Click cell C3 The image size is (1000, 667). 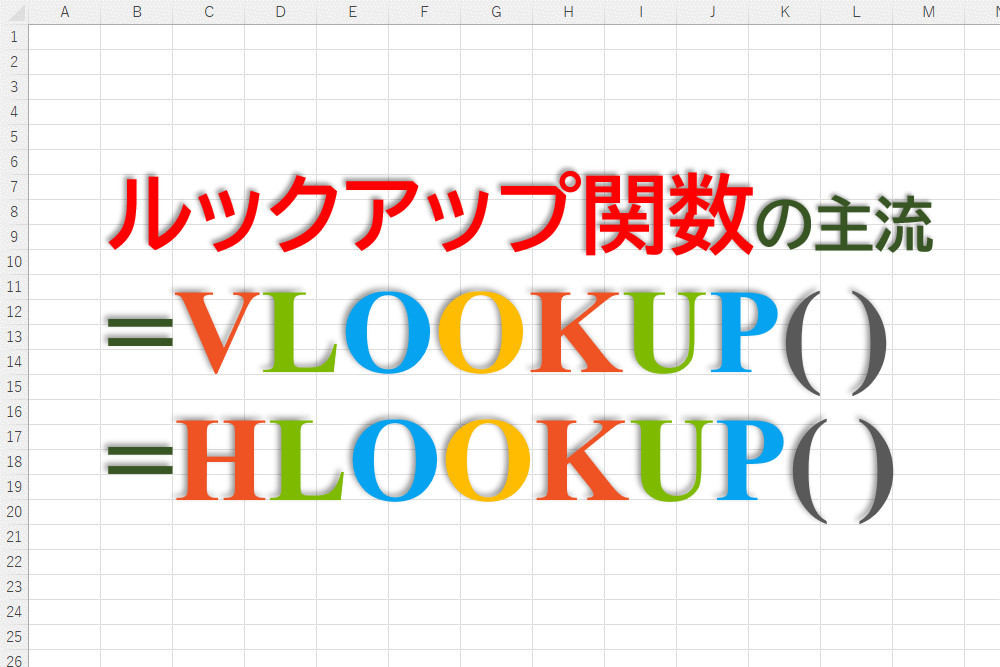208,87
